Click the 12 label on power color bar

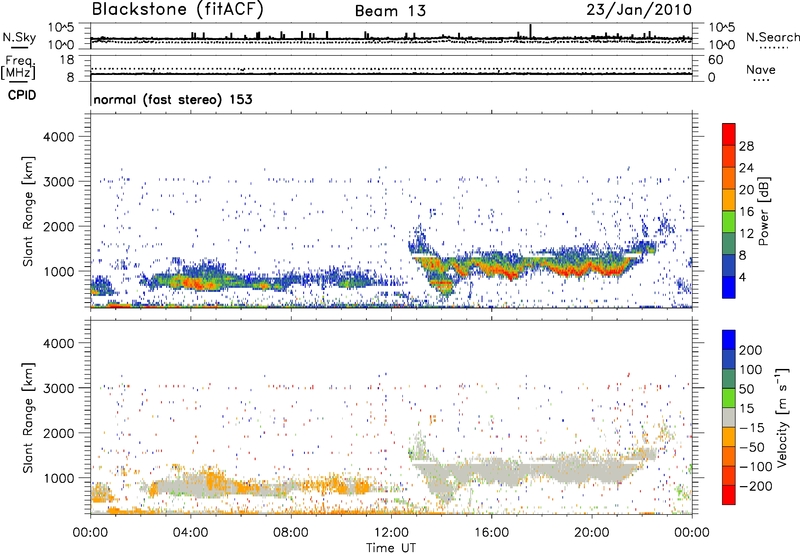click(746, 234)
